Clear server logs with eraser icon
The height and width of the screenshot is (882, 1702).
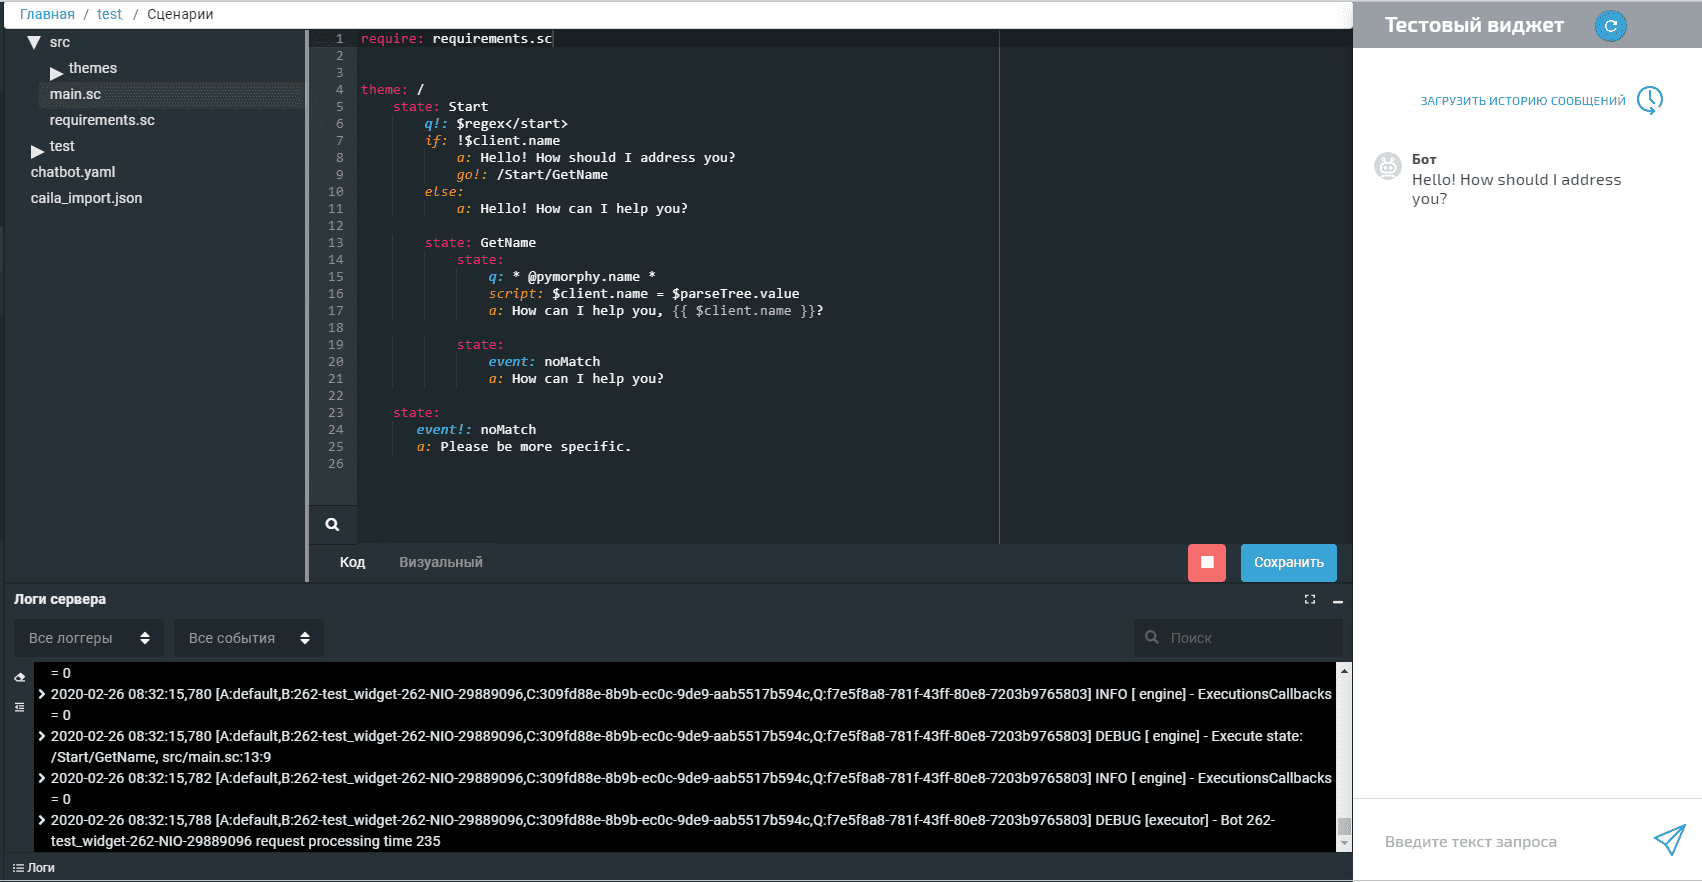coord(19,677)
